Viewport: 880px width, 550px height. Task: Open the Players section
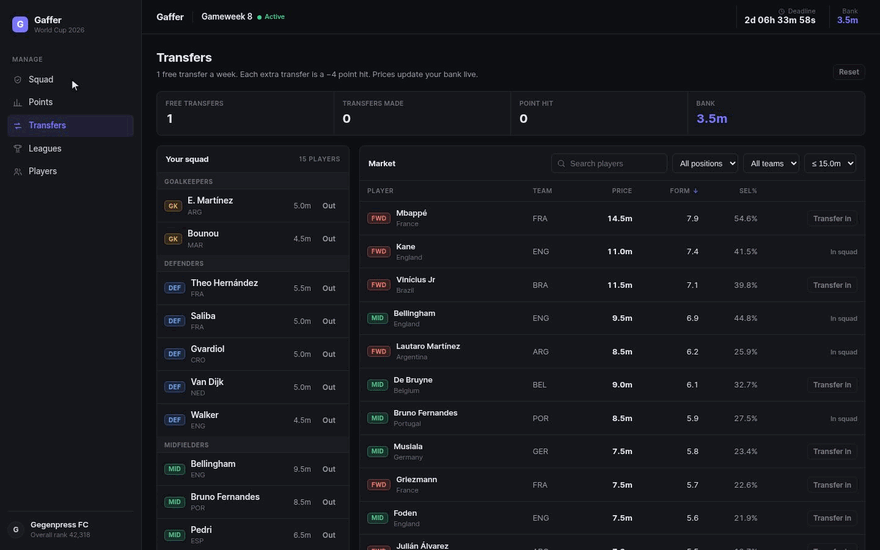tap(71, 172)
